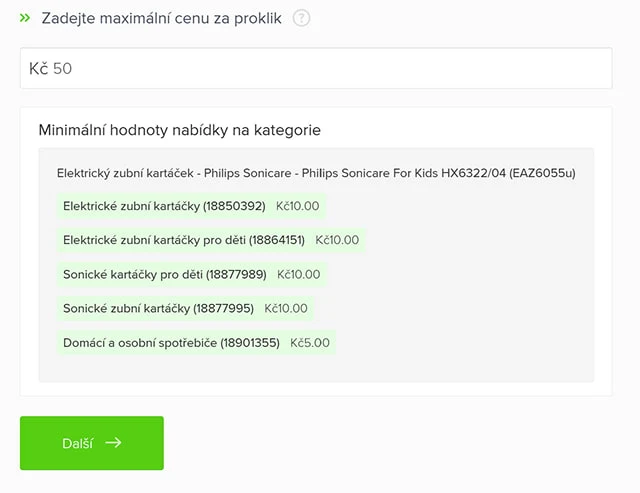
Task: Click Kč5.00 bid beside Domácí a osobní spotřebiče
Action: [310, 342]
